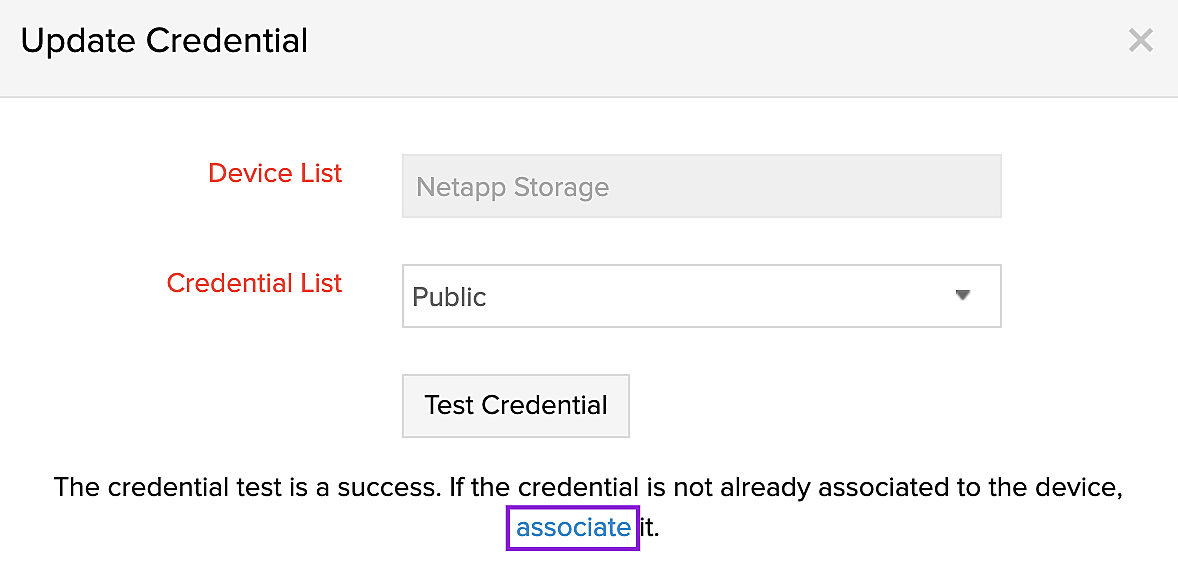The width and height of the screenshot is (1178, 580).
Task: Click the word 'it.' after associate
Action: click(x=650, y=527)
